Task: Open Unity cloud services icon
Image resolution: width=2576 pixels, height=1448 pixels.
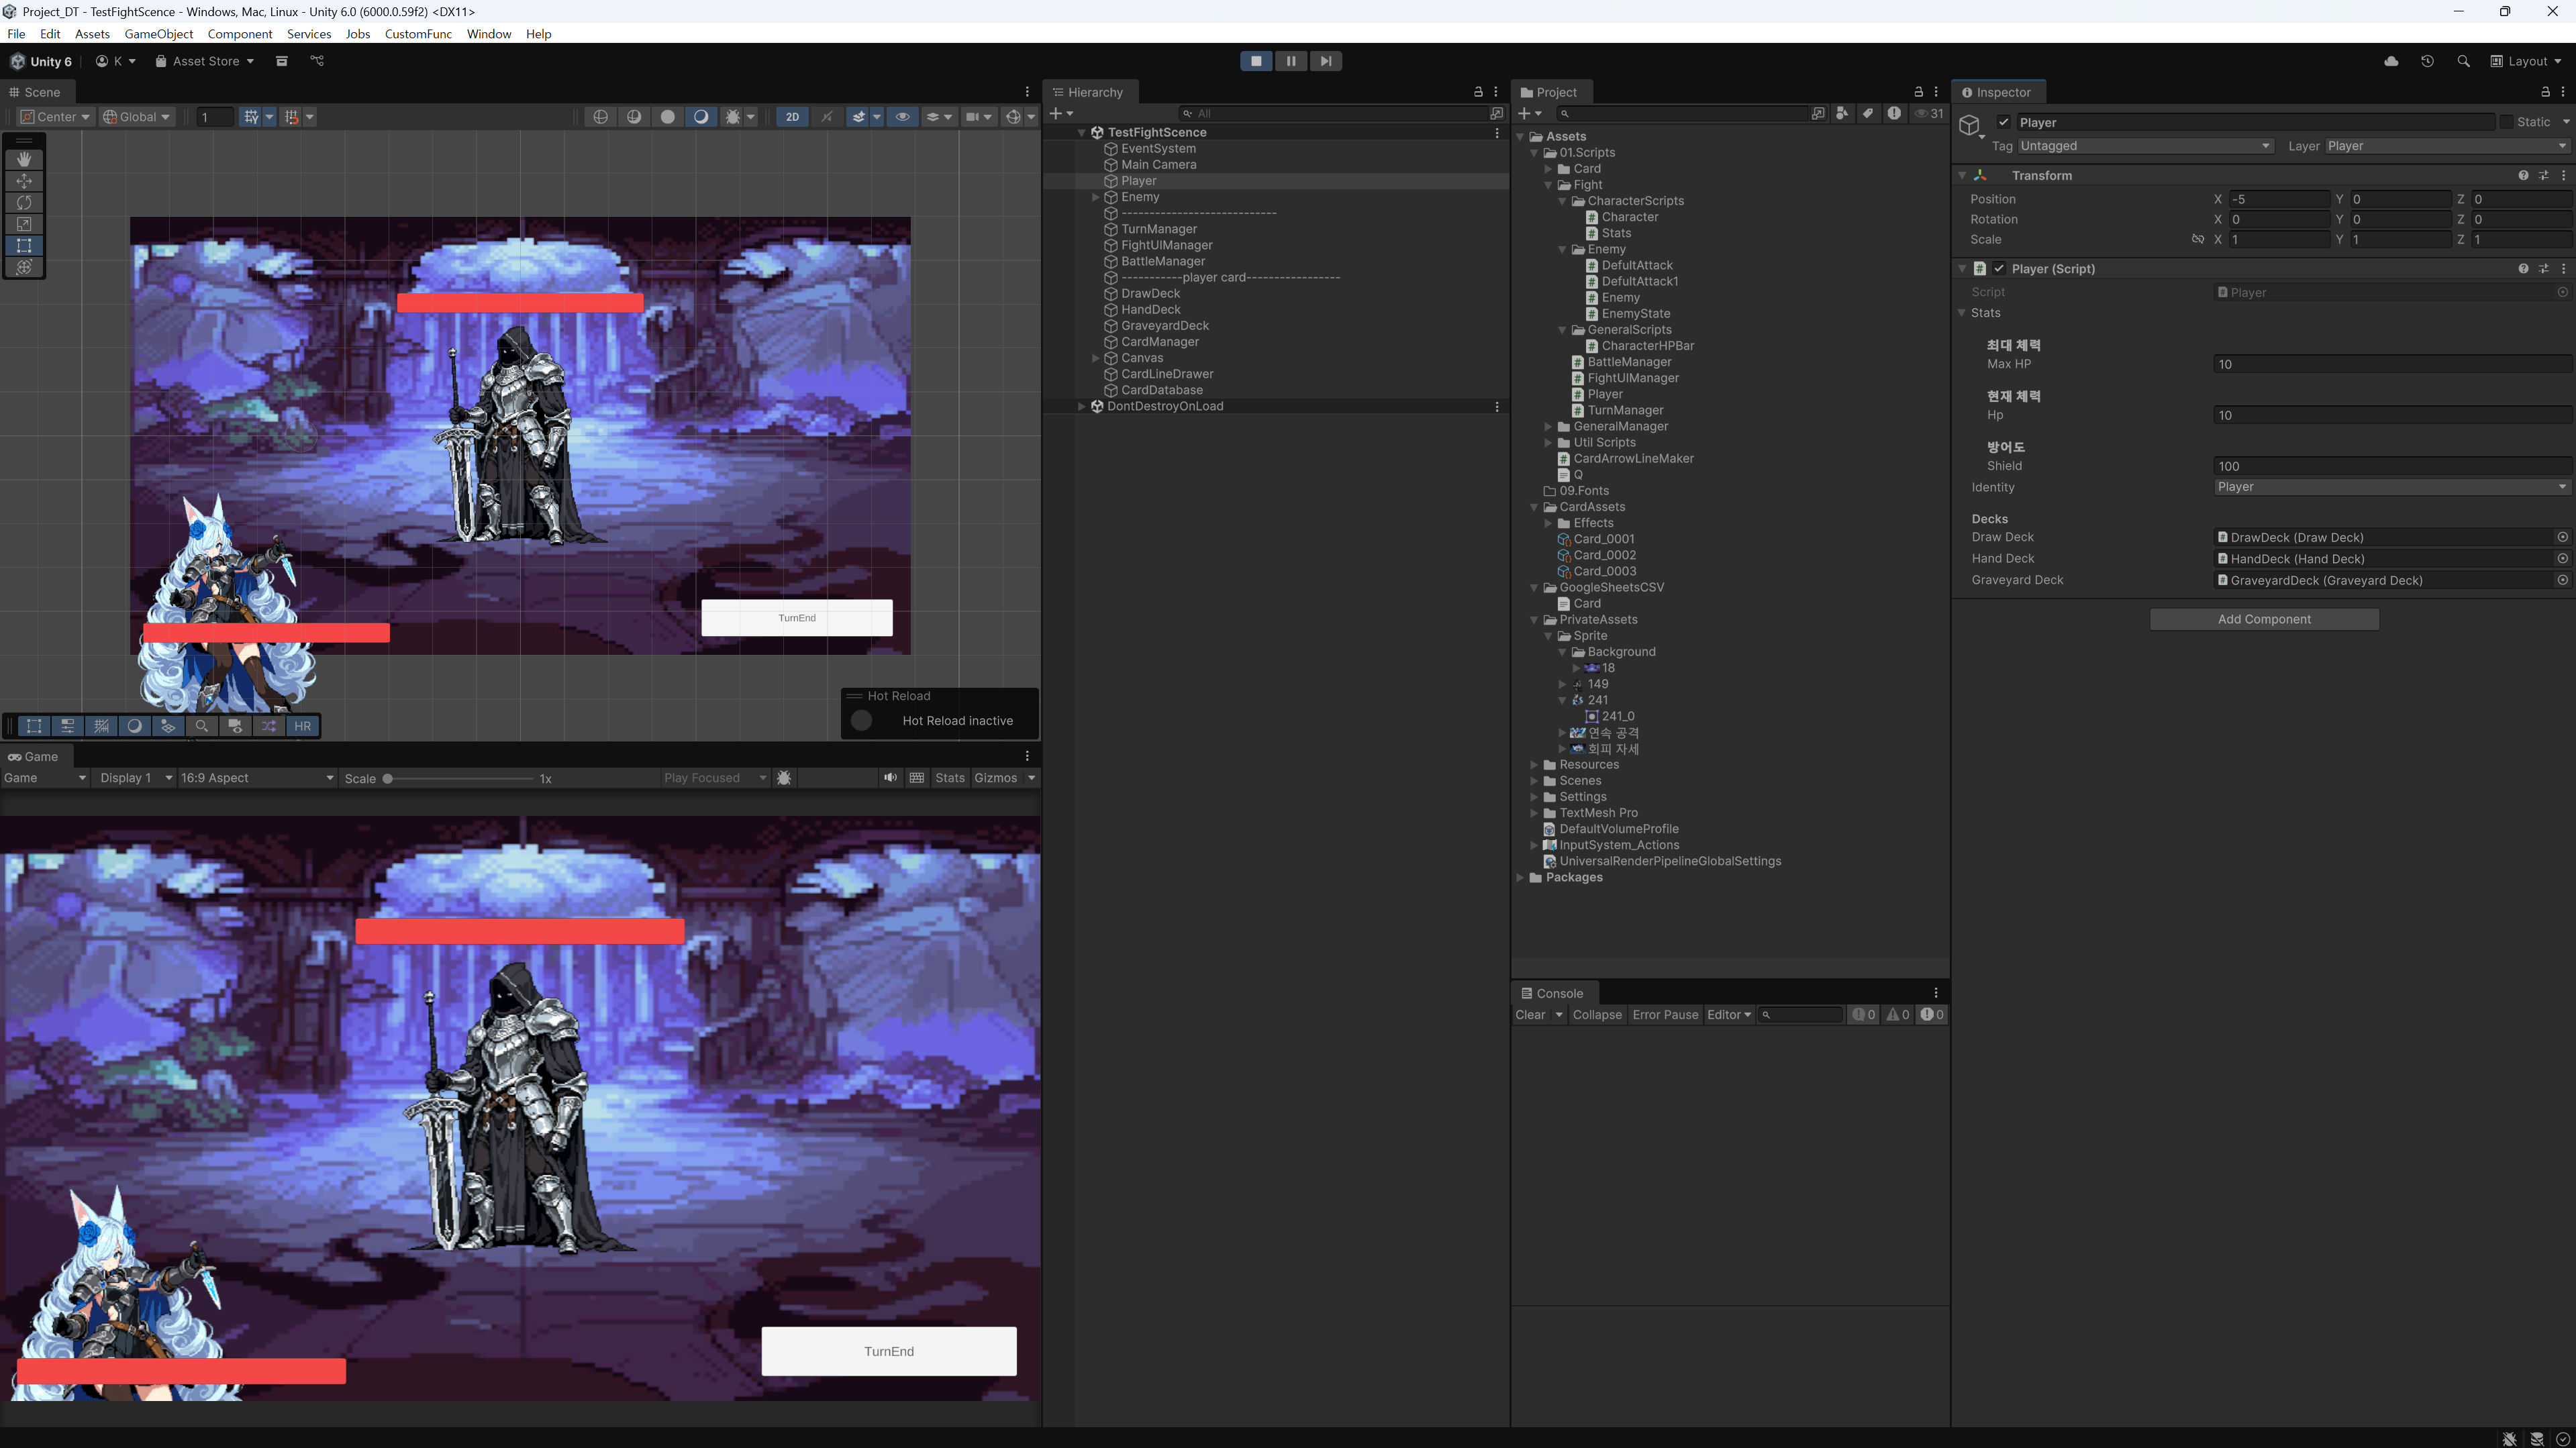Action: [2391, 61]
